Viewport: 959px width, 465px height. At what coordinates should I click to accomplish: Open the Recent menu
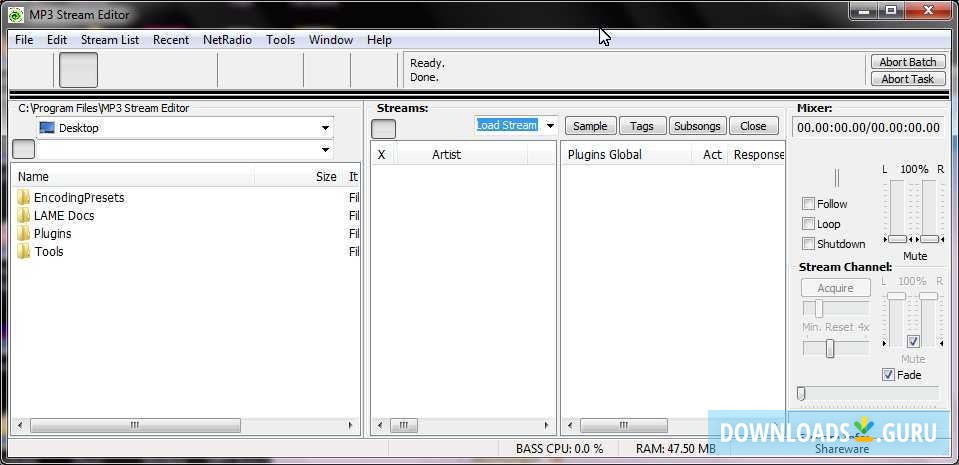pos(171,40)
